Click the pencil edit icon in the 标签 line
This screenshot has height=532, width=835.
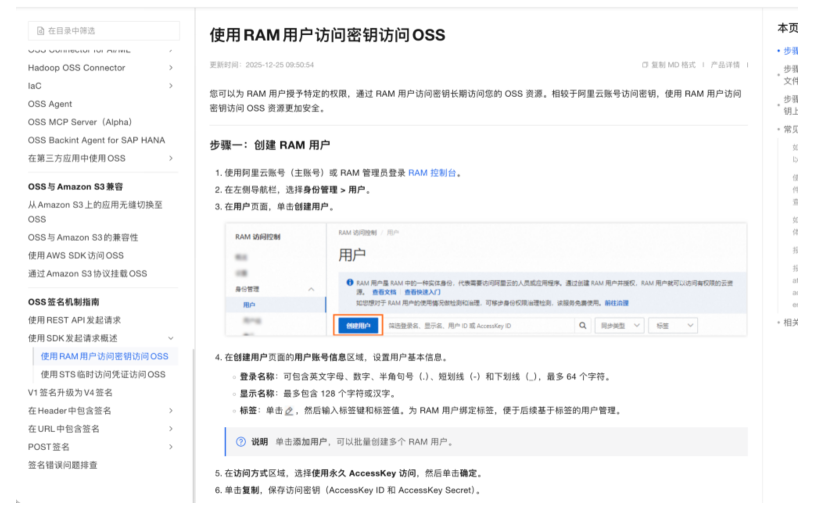point(289,411)
